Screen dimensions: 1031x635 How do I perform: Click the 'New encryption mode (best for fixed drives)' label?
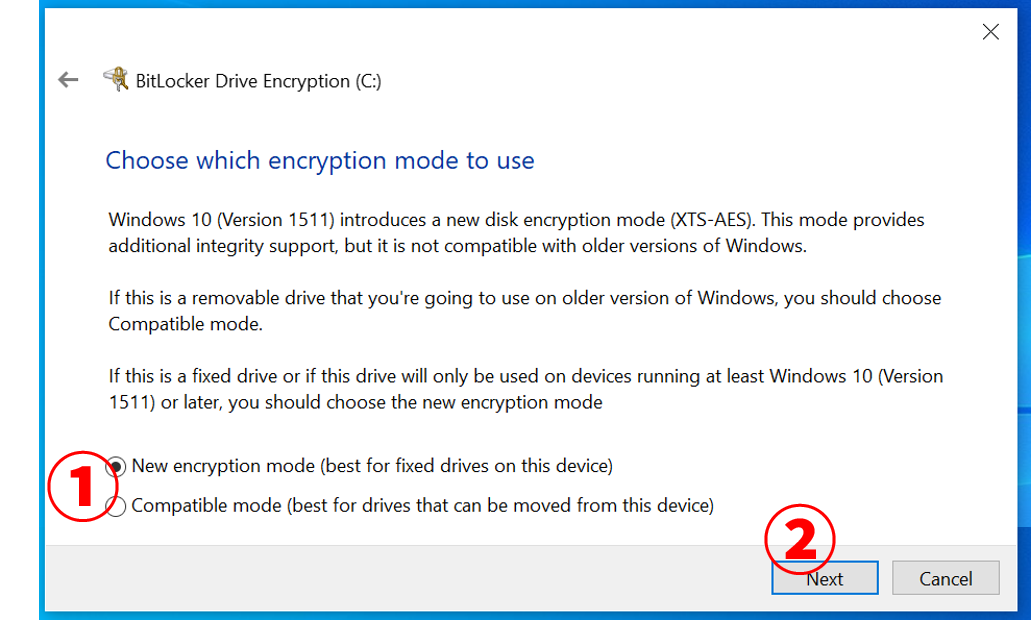pos(372,466)
